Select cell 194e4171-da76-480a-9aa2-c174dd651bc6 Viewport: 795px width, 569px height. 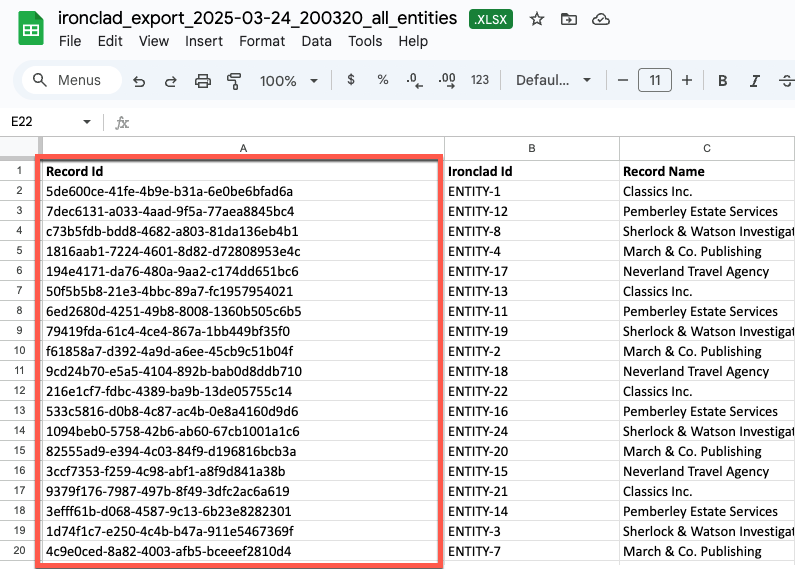(243, 271)
